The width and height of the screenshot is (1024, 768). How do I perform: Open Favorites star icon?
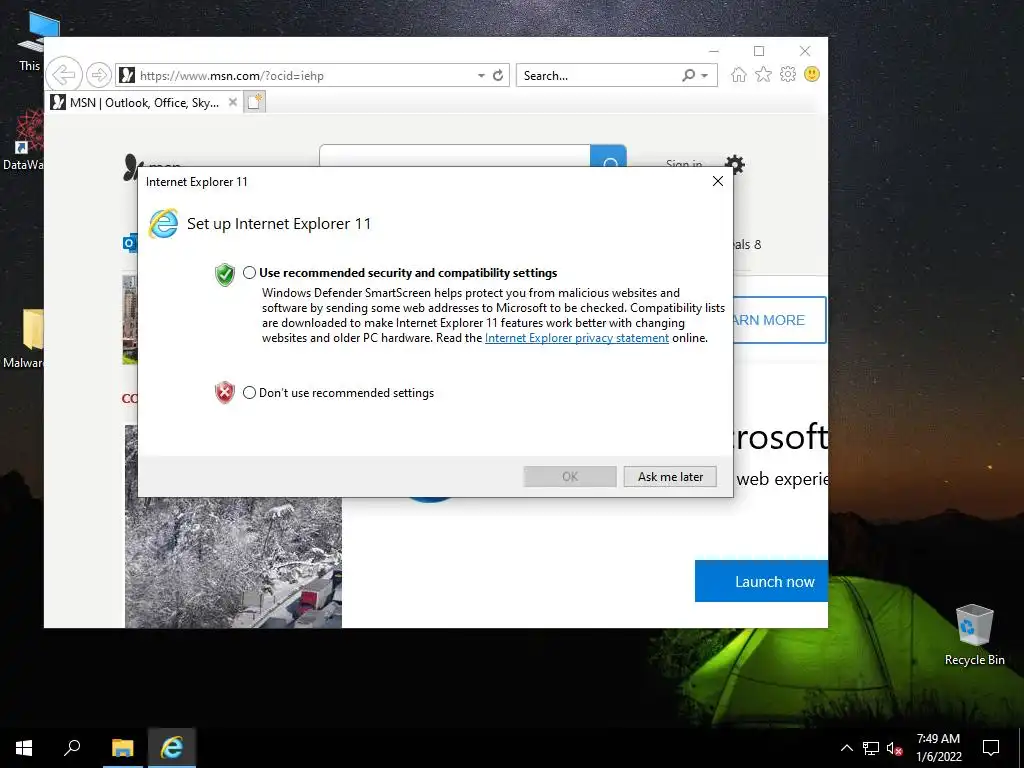pyautogui.click(x=763, y=74)
